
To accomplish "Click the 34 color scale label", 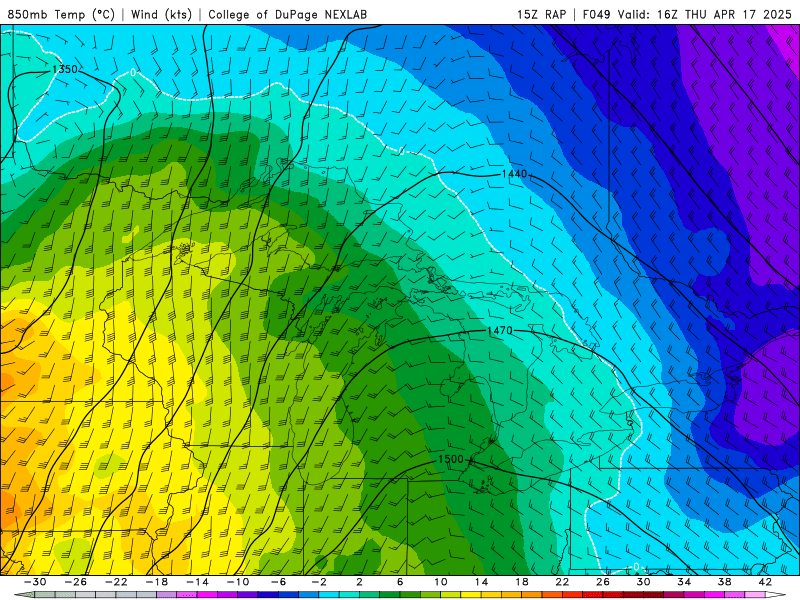I will [x=684, y=582].
